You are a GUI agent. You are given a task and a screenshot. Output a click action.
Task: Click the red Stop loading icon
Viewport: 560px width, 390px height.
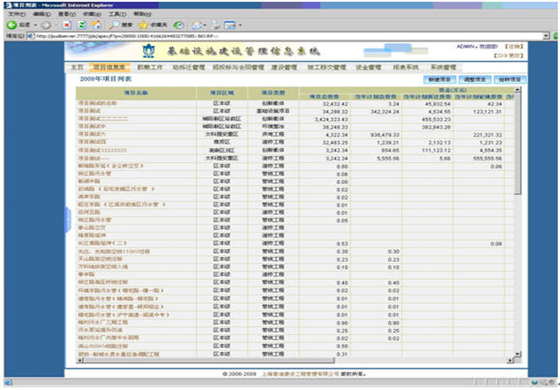(x=67, y=25)
